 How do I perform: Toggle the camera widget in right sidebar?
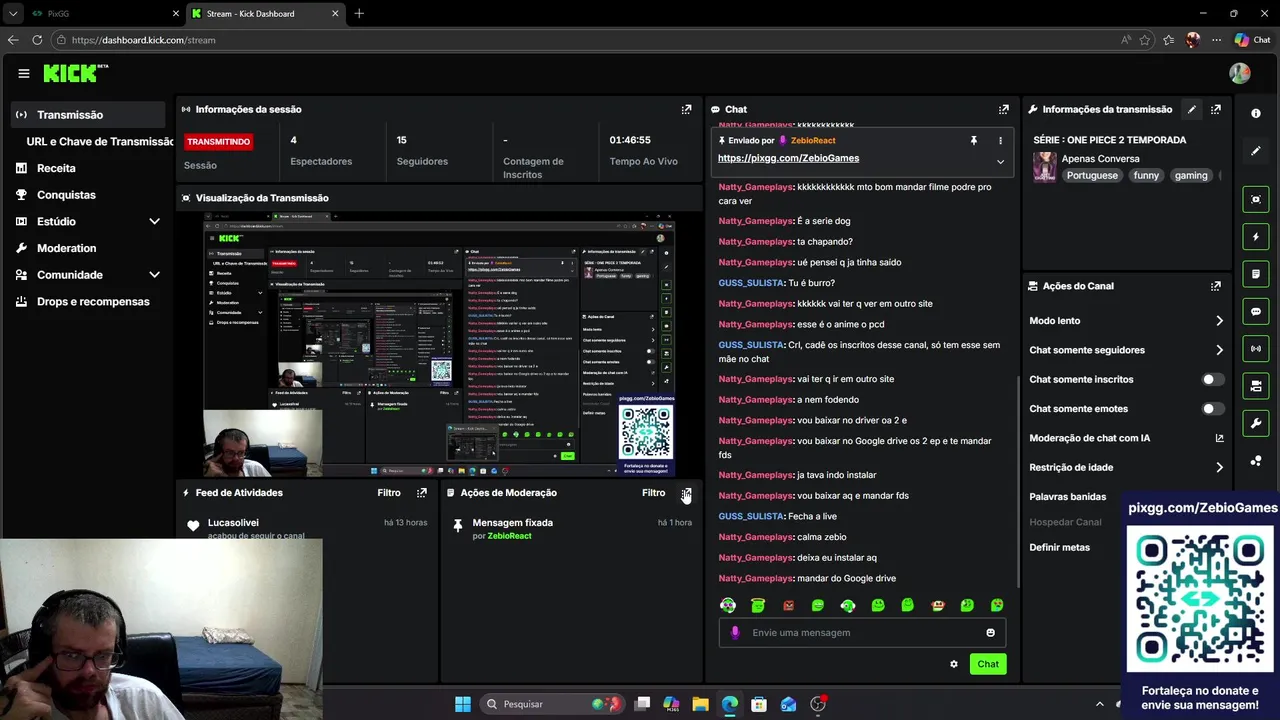[1256, 386]
